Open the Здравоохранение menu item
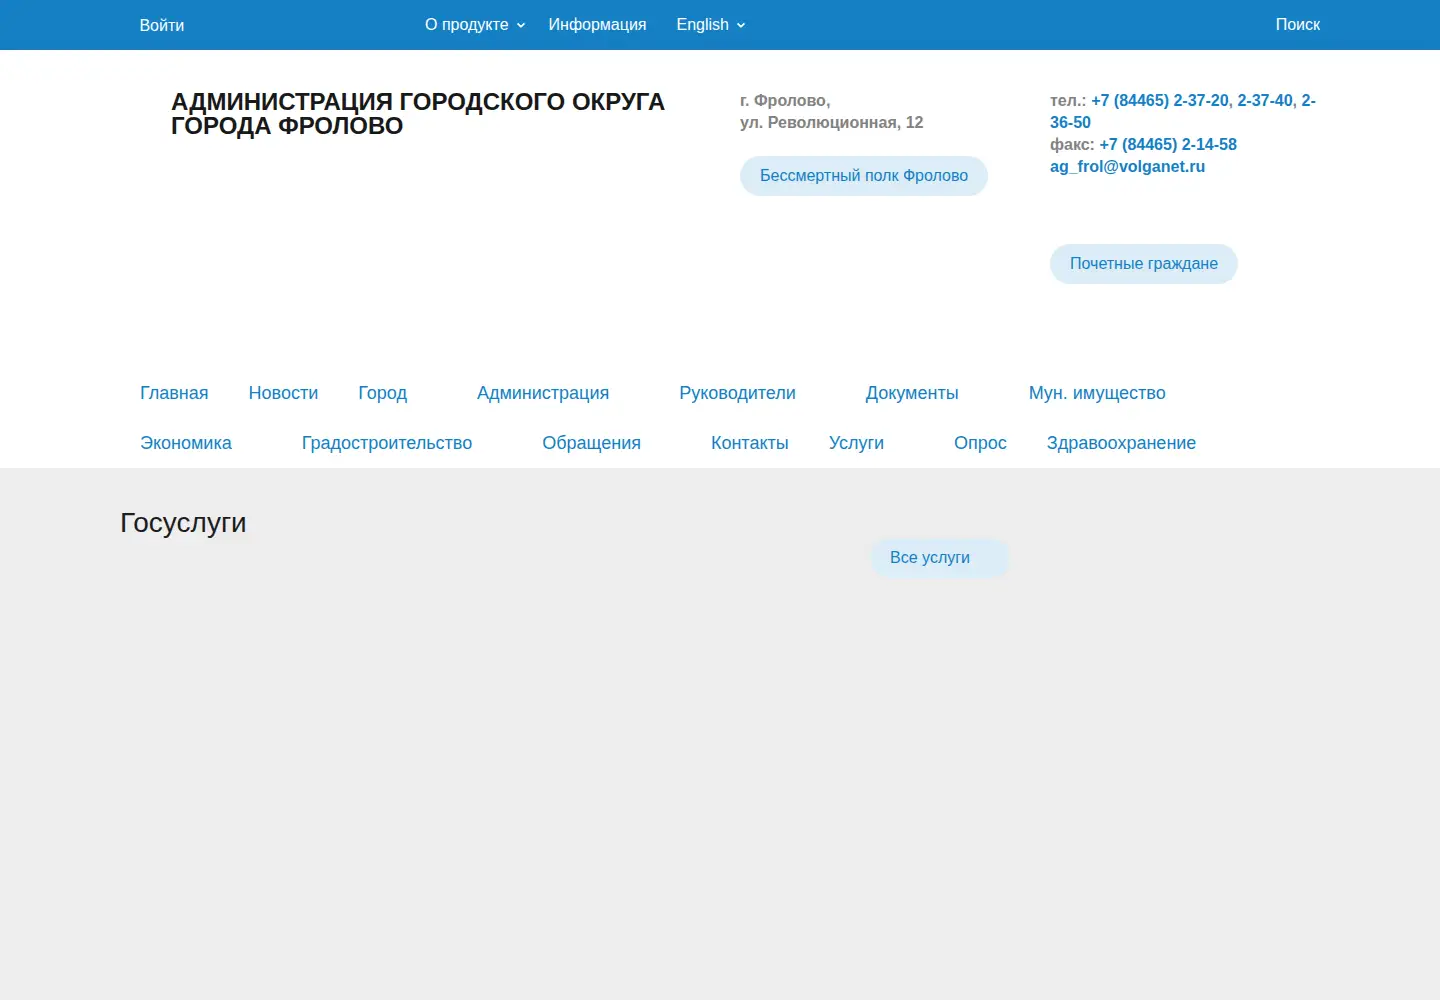 click(1121, 443)
